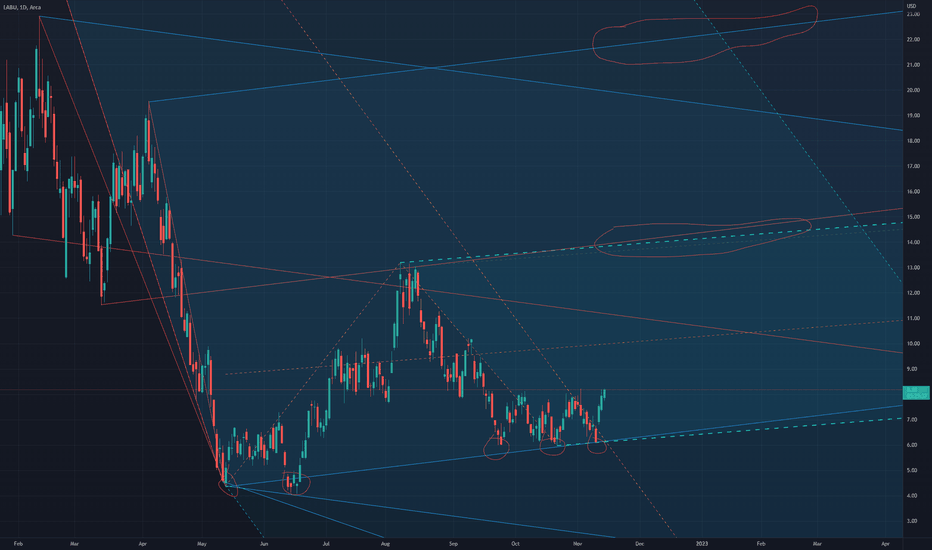This screenshot has width=932, height=550.
Task: Click the 10.00 price axis label
Action: [913, 344]
